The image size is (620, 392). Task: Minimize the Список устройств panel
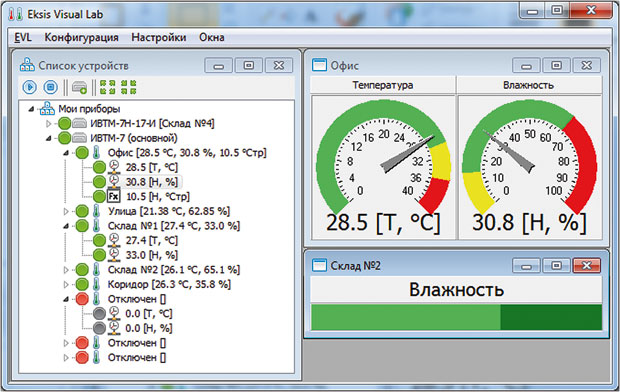point(219,65)
